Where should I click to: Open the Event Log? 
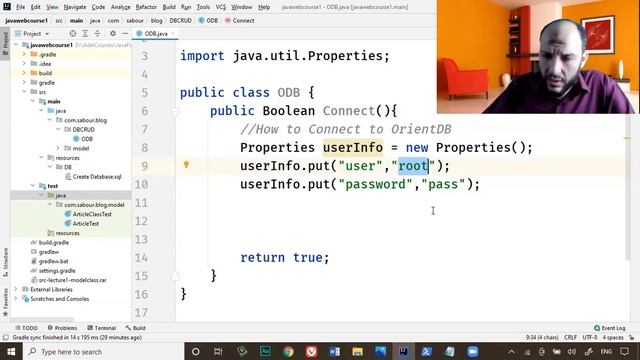coord(610,328)
